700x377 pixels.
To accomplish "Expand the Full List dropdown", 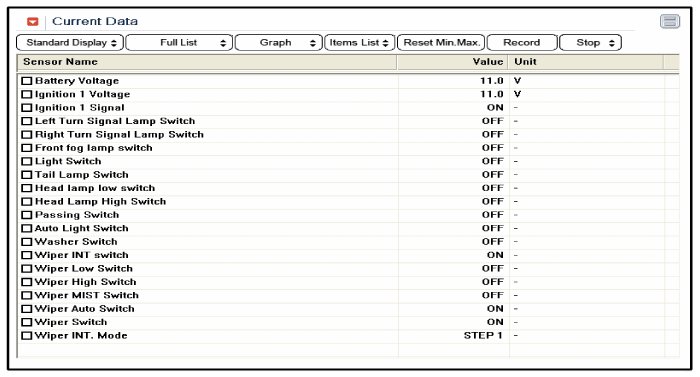I will pos(179,43).
